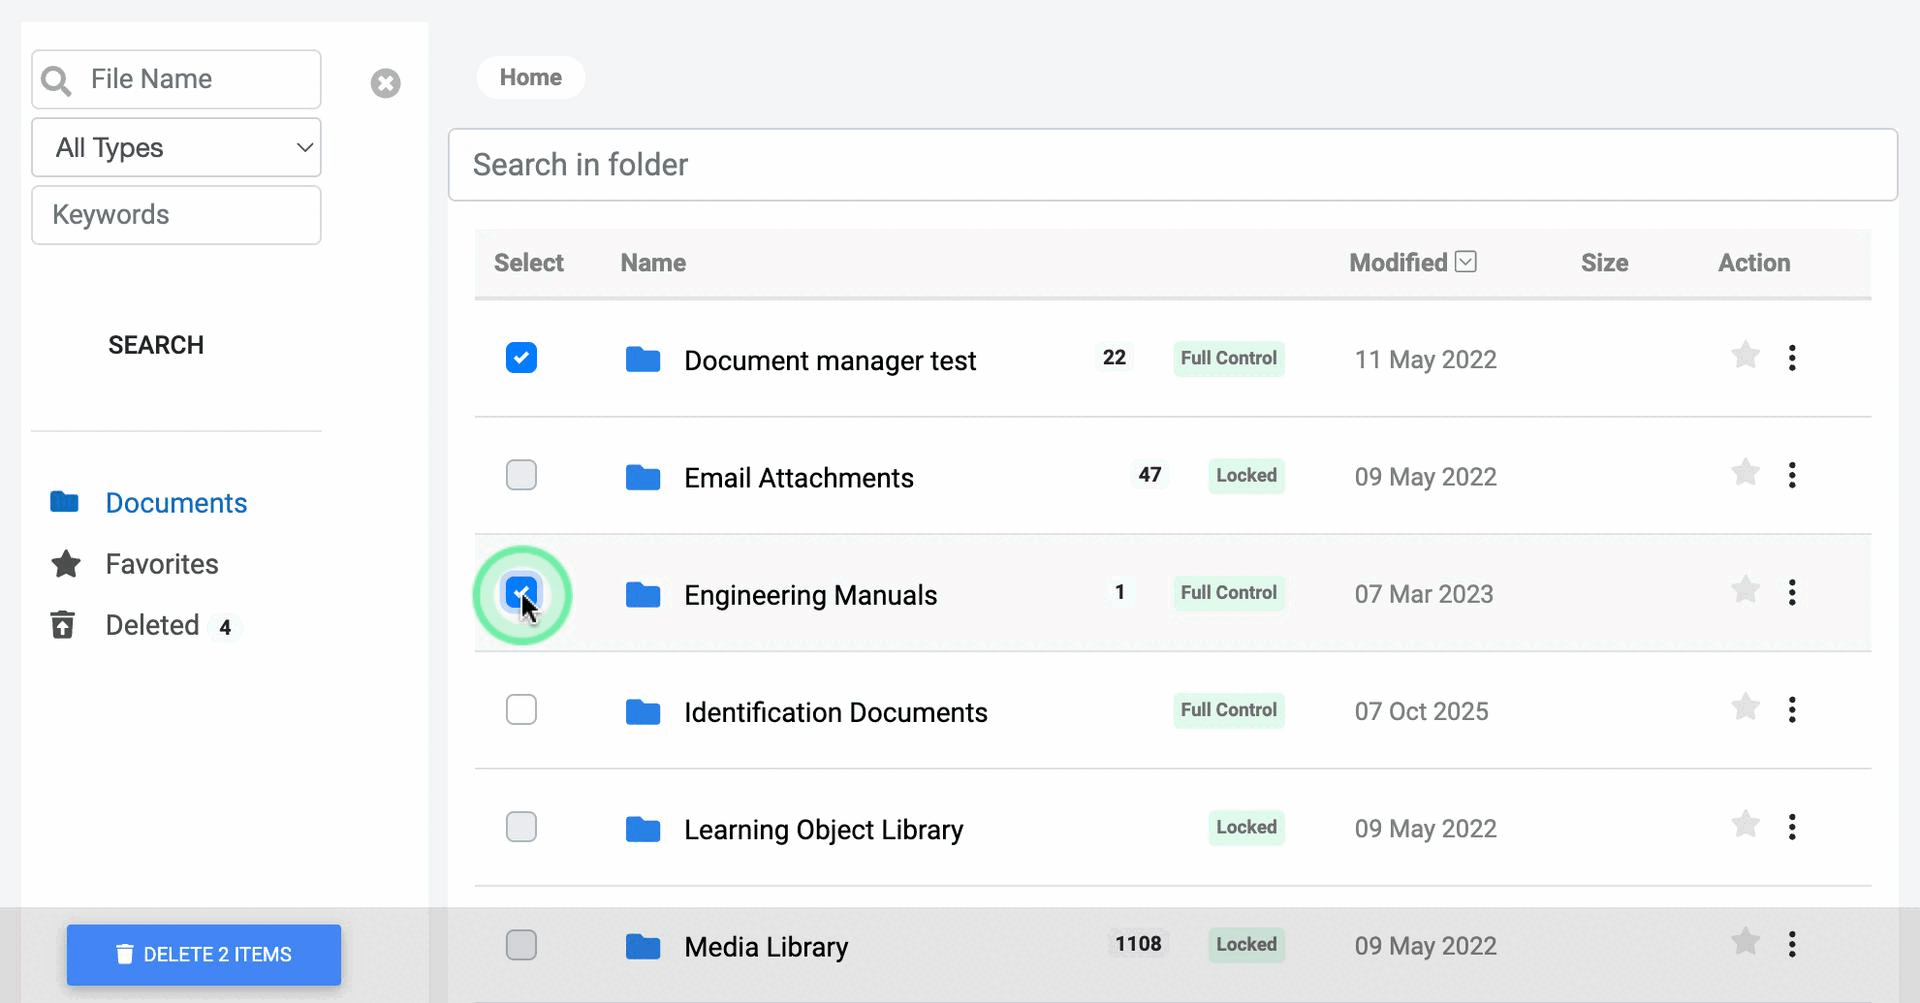Click the Size column header

coord(1604,263)
